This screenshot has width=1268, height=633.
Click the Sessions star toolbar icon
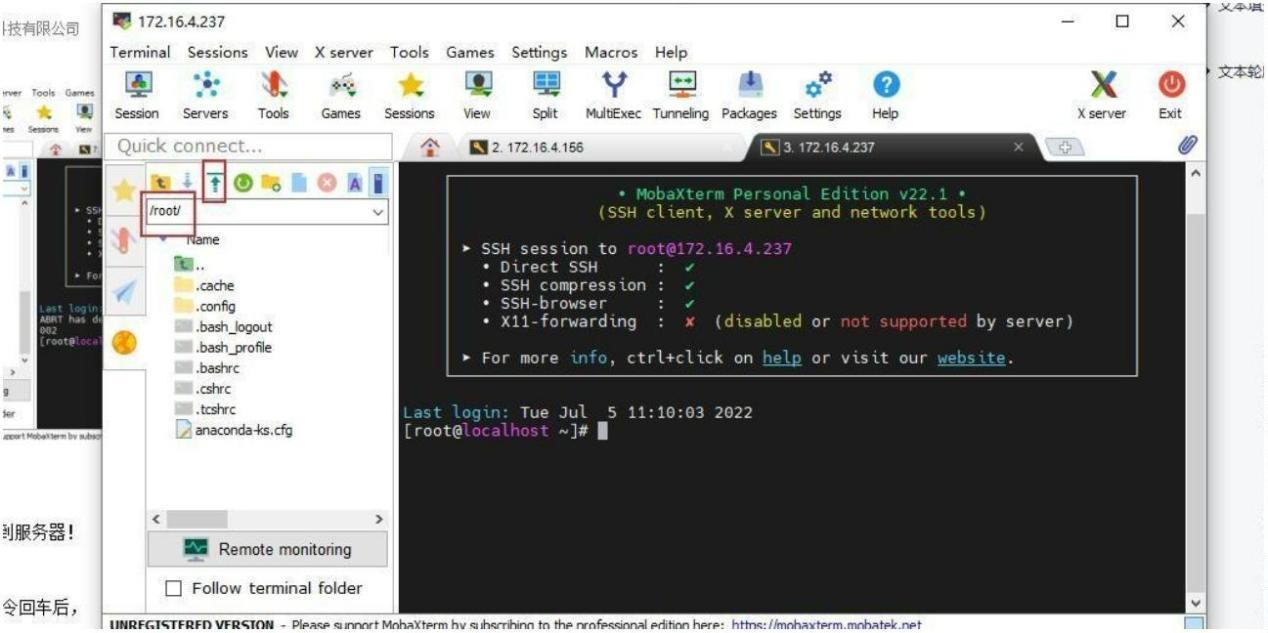pos(409,84)
